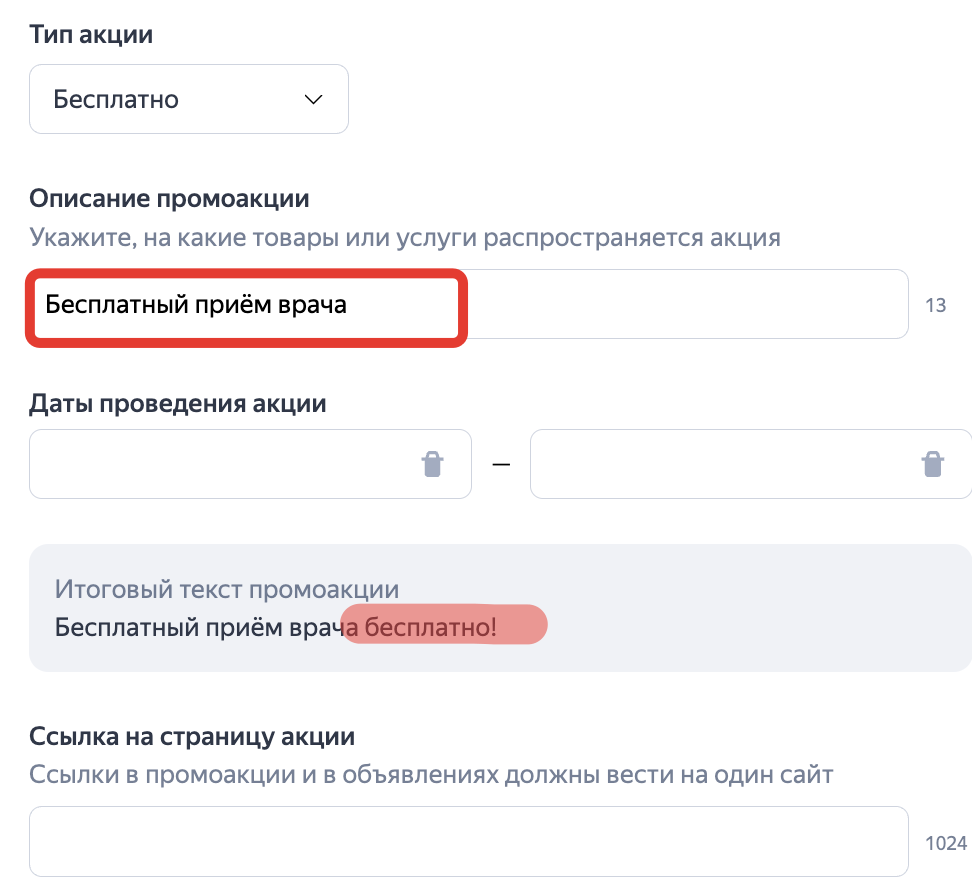Click the chevron arrow in the promo type selector
Image resolution: width=972 pixels, height=894 pixels.
(x=313, y=99)
